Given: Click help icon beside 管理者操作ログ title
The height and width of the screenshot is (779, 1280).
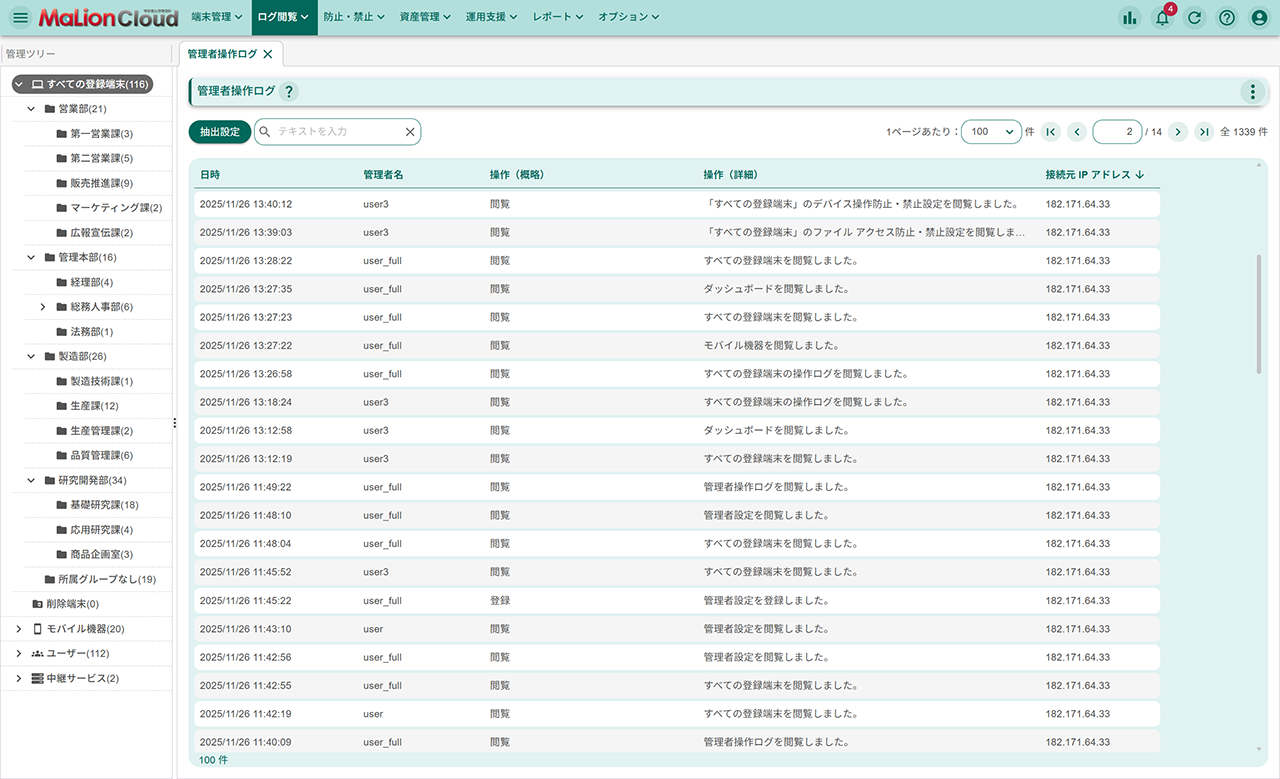Looking at the screenshot, I should point(289,92).
